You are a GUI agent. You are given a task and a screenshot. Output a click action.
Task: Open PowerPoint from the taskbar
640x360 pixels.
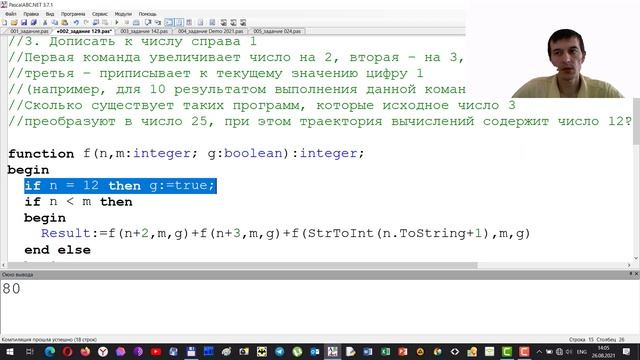403,351
